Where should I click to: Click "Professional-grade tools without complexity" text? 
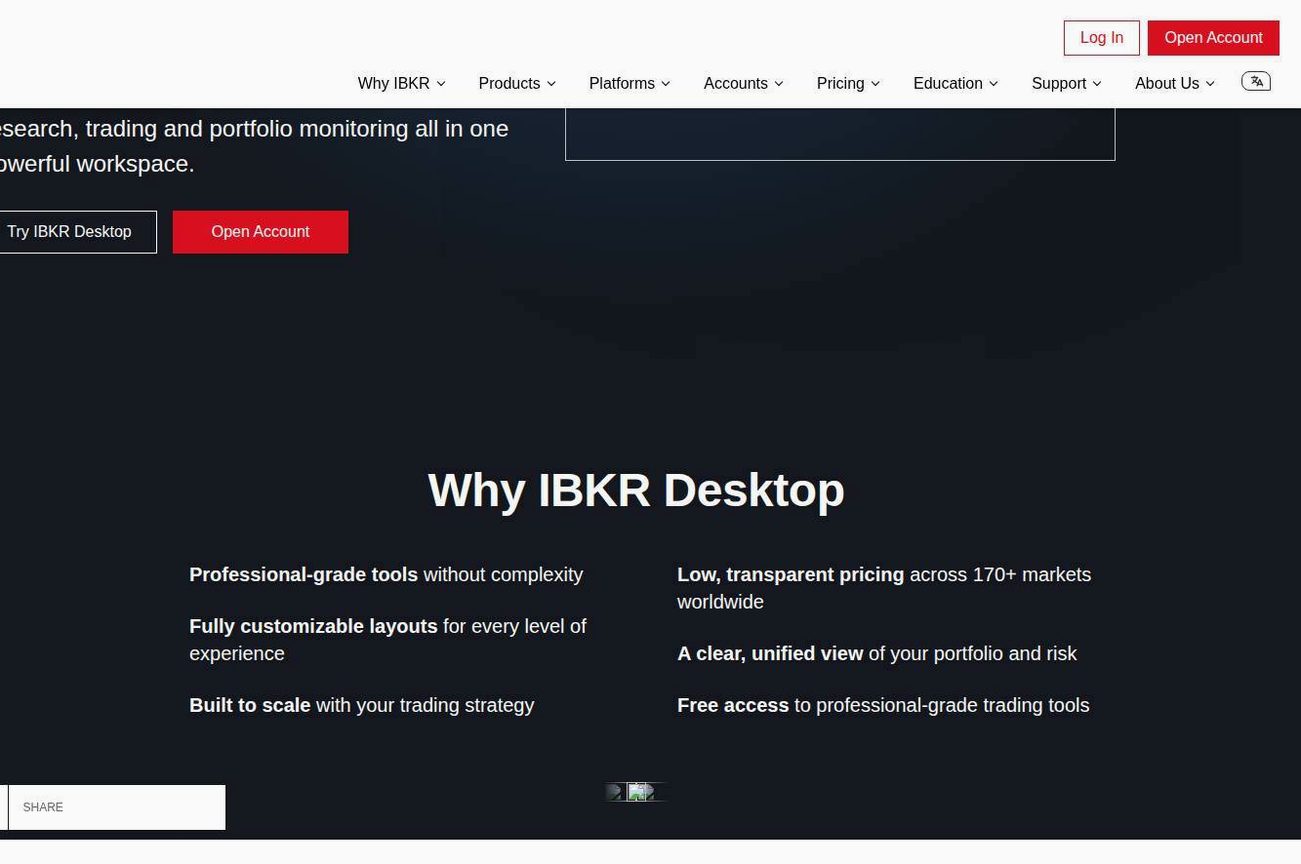(x=386, y=575)
